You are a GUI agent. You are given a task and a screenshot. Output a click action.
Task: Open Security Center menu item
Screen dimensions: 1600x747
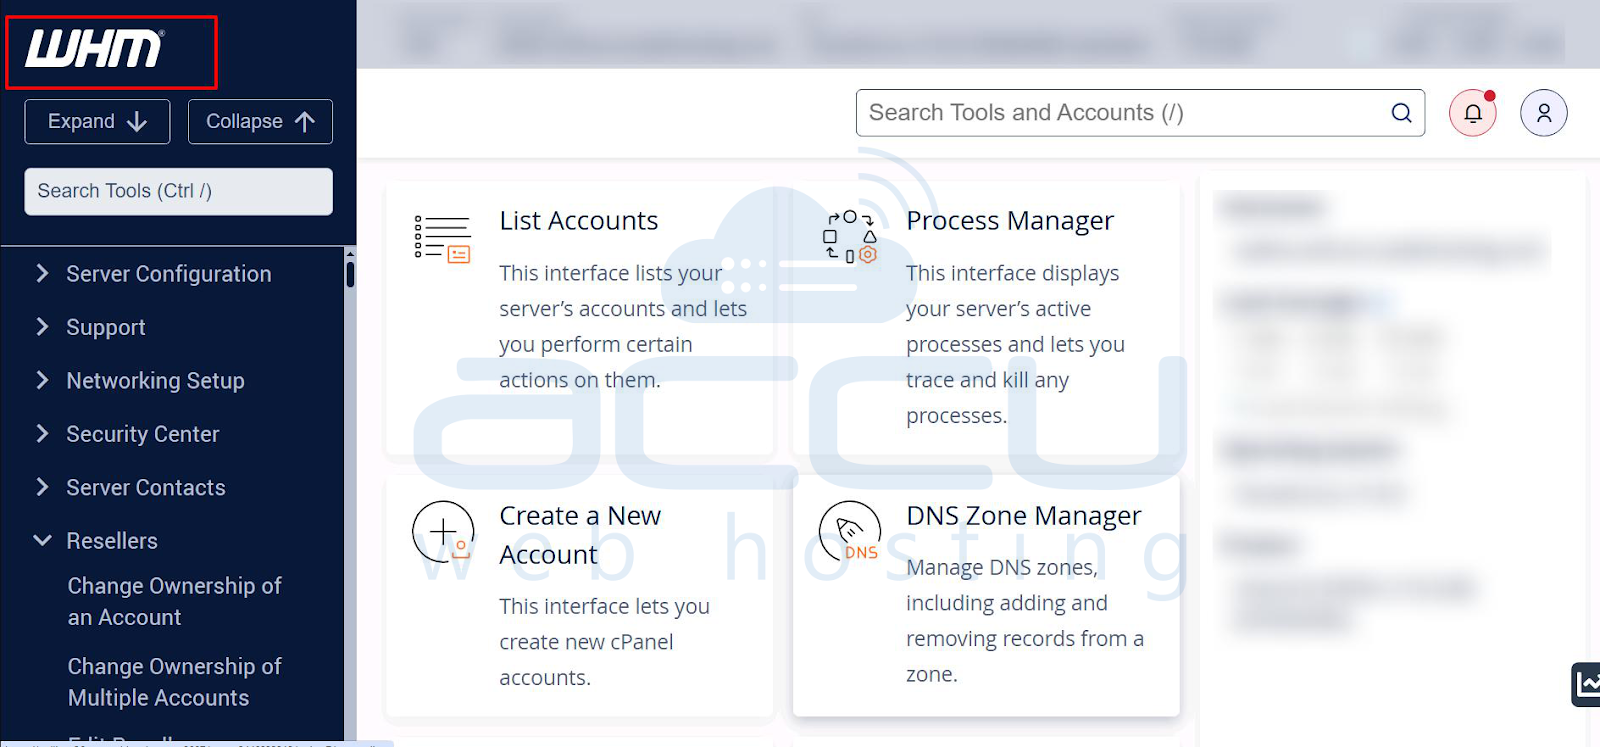142,434
